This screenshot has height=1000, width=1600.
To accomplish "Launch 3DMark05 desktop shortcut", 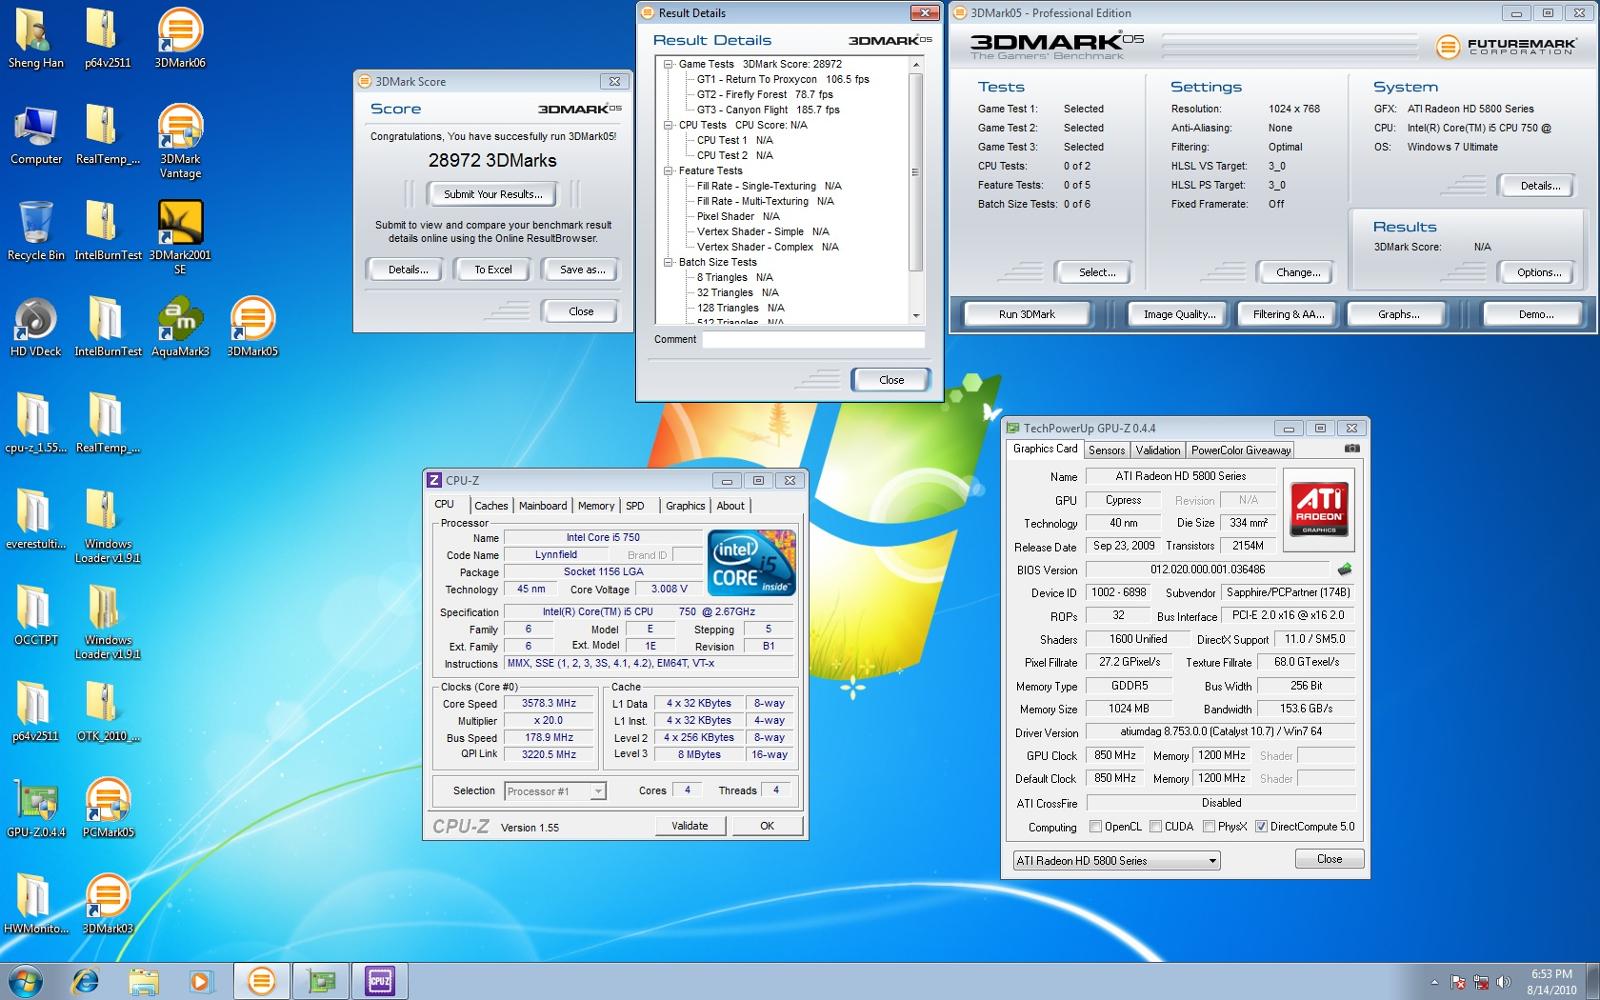I will 252,326.
